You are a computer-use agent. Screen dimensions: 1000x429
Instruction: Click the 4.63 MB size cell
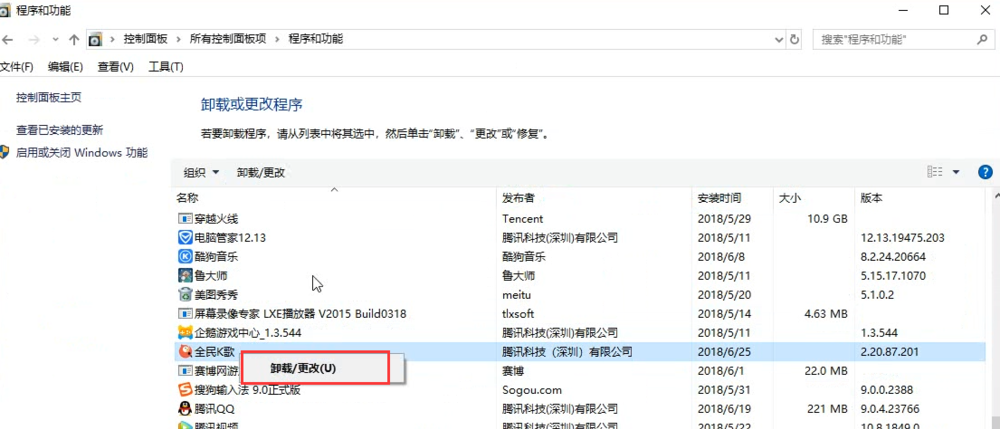pyautogui.click(x=825, y=314)
